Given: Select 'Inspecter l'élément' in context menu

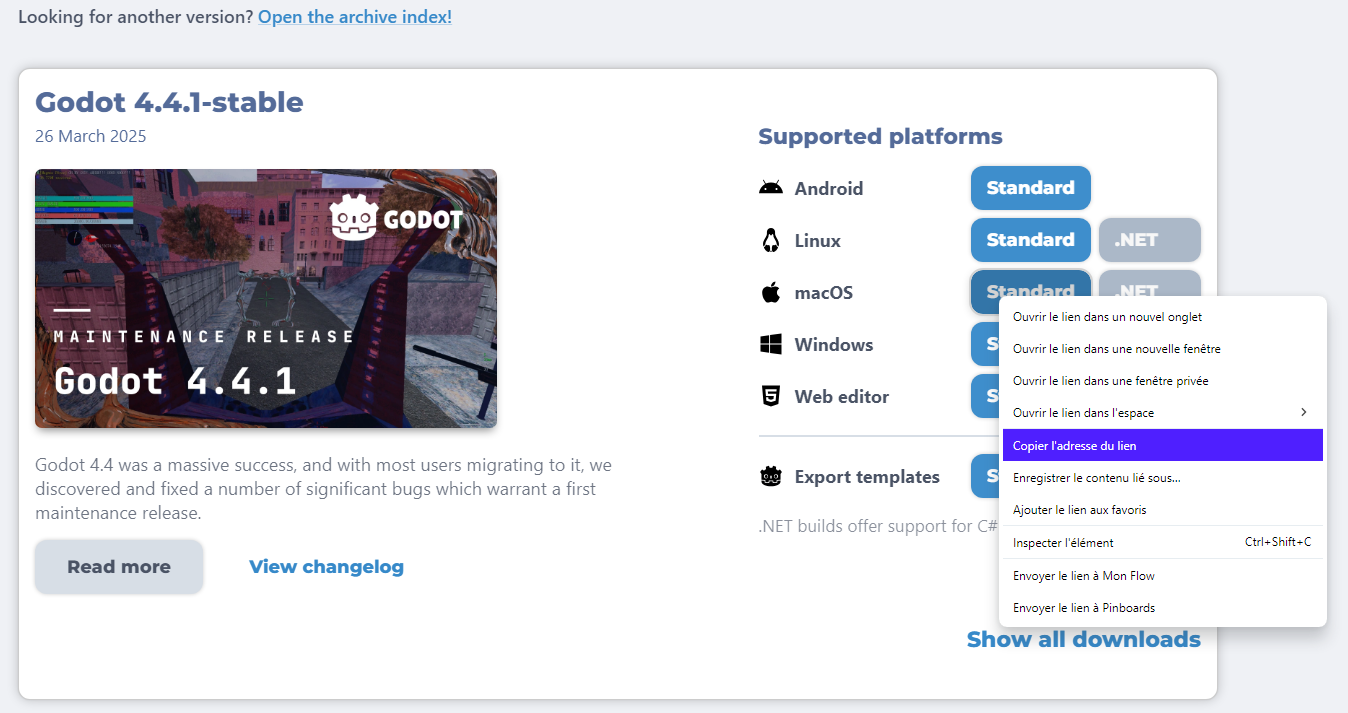Looking at the screenshot, I should pyautogui.click(x=1163, y=542).
